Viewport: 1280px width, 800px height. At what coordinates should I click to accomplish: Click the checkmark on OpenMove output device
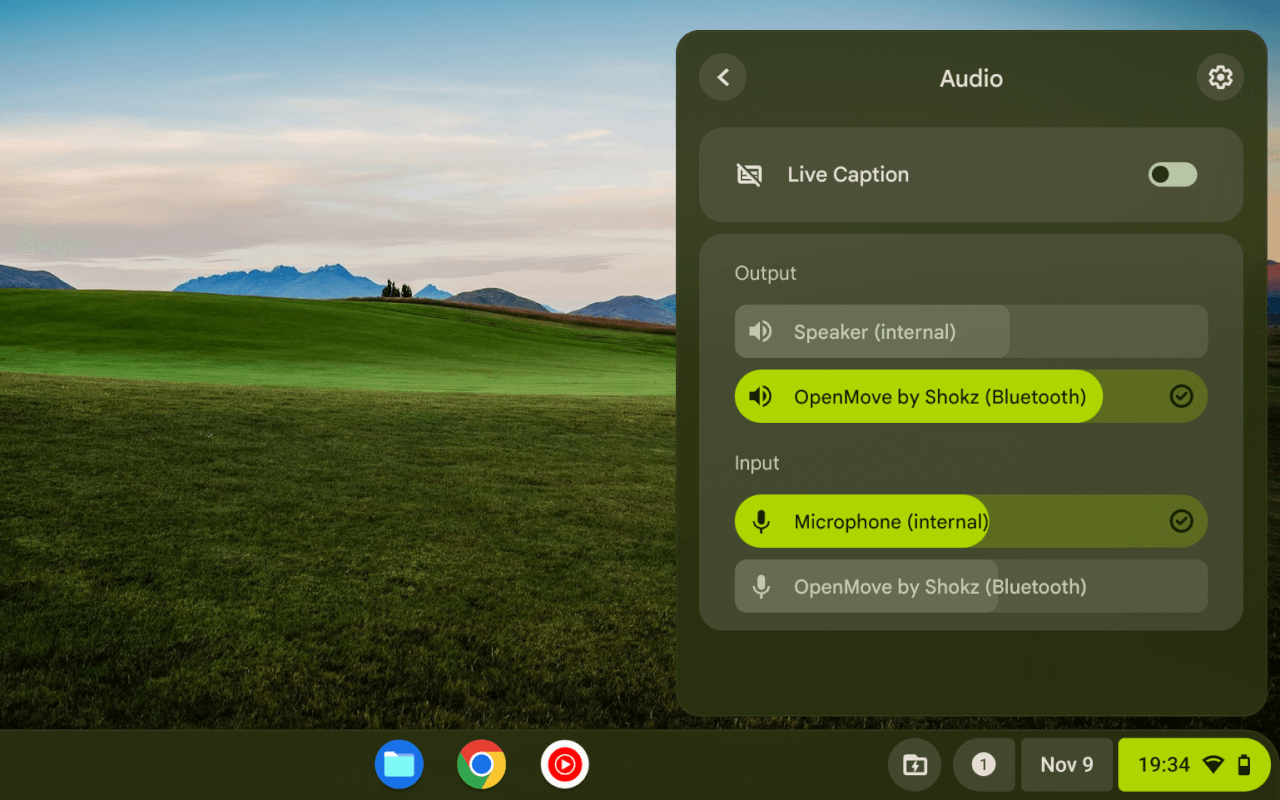click(1182, 396)
